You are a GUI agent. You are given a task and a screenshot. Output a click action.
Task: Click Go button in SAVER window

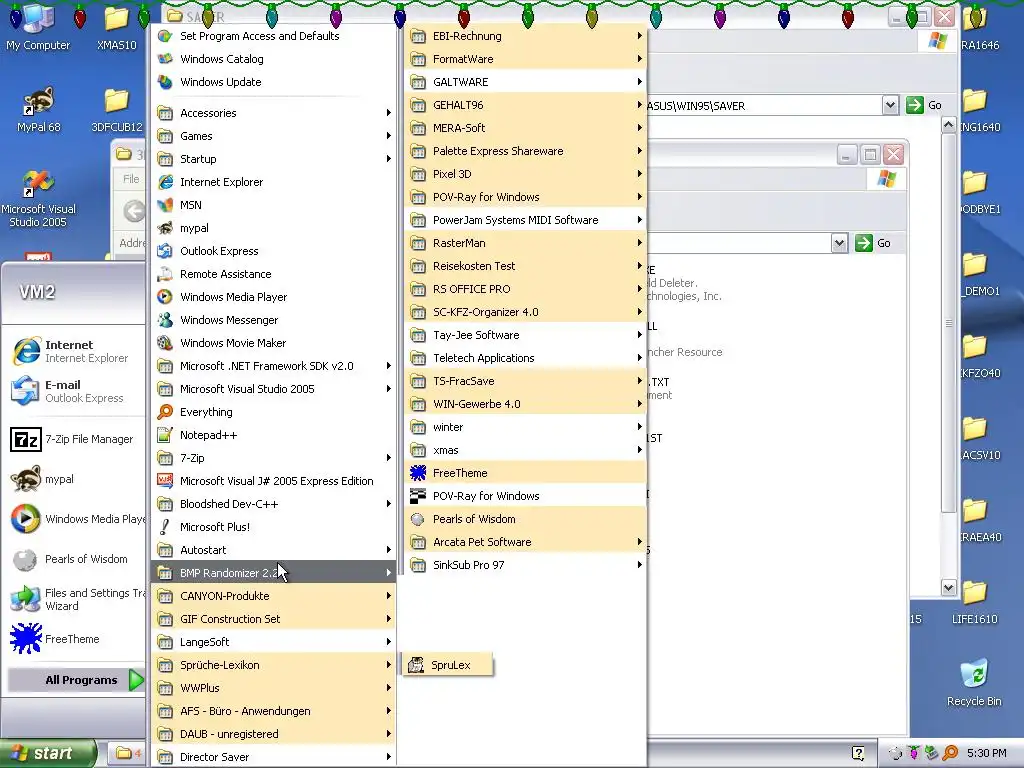pos(924,105)
